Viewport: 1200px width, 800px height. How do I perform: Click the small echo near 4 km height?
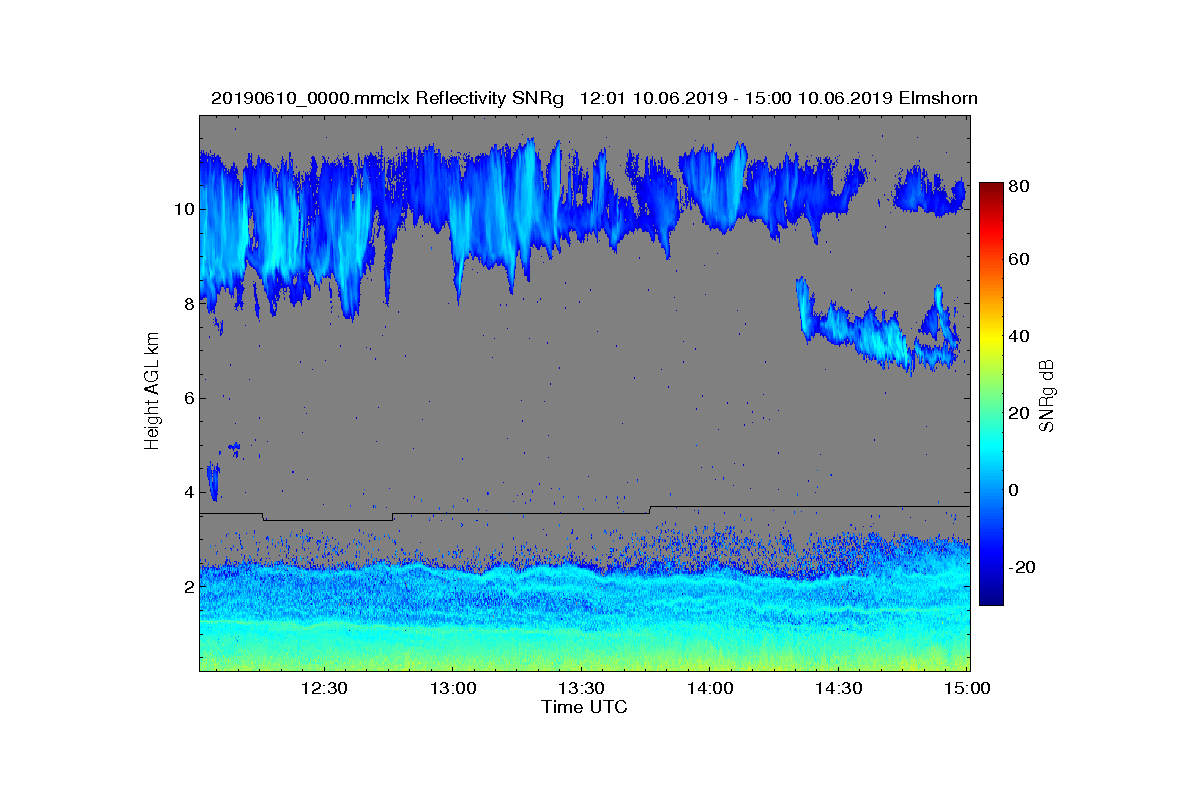point(213,481)
